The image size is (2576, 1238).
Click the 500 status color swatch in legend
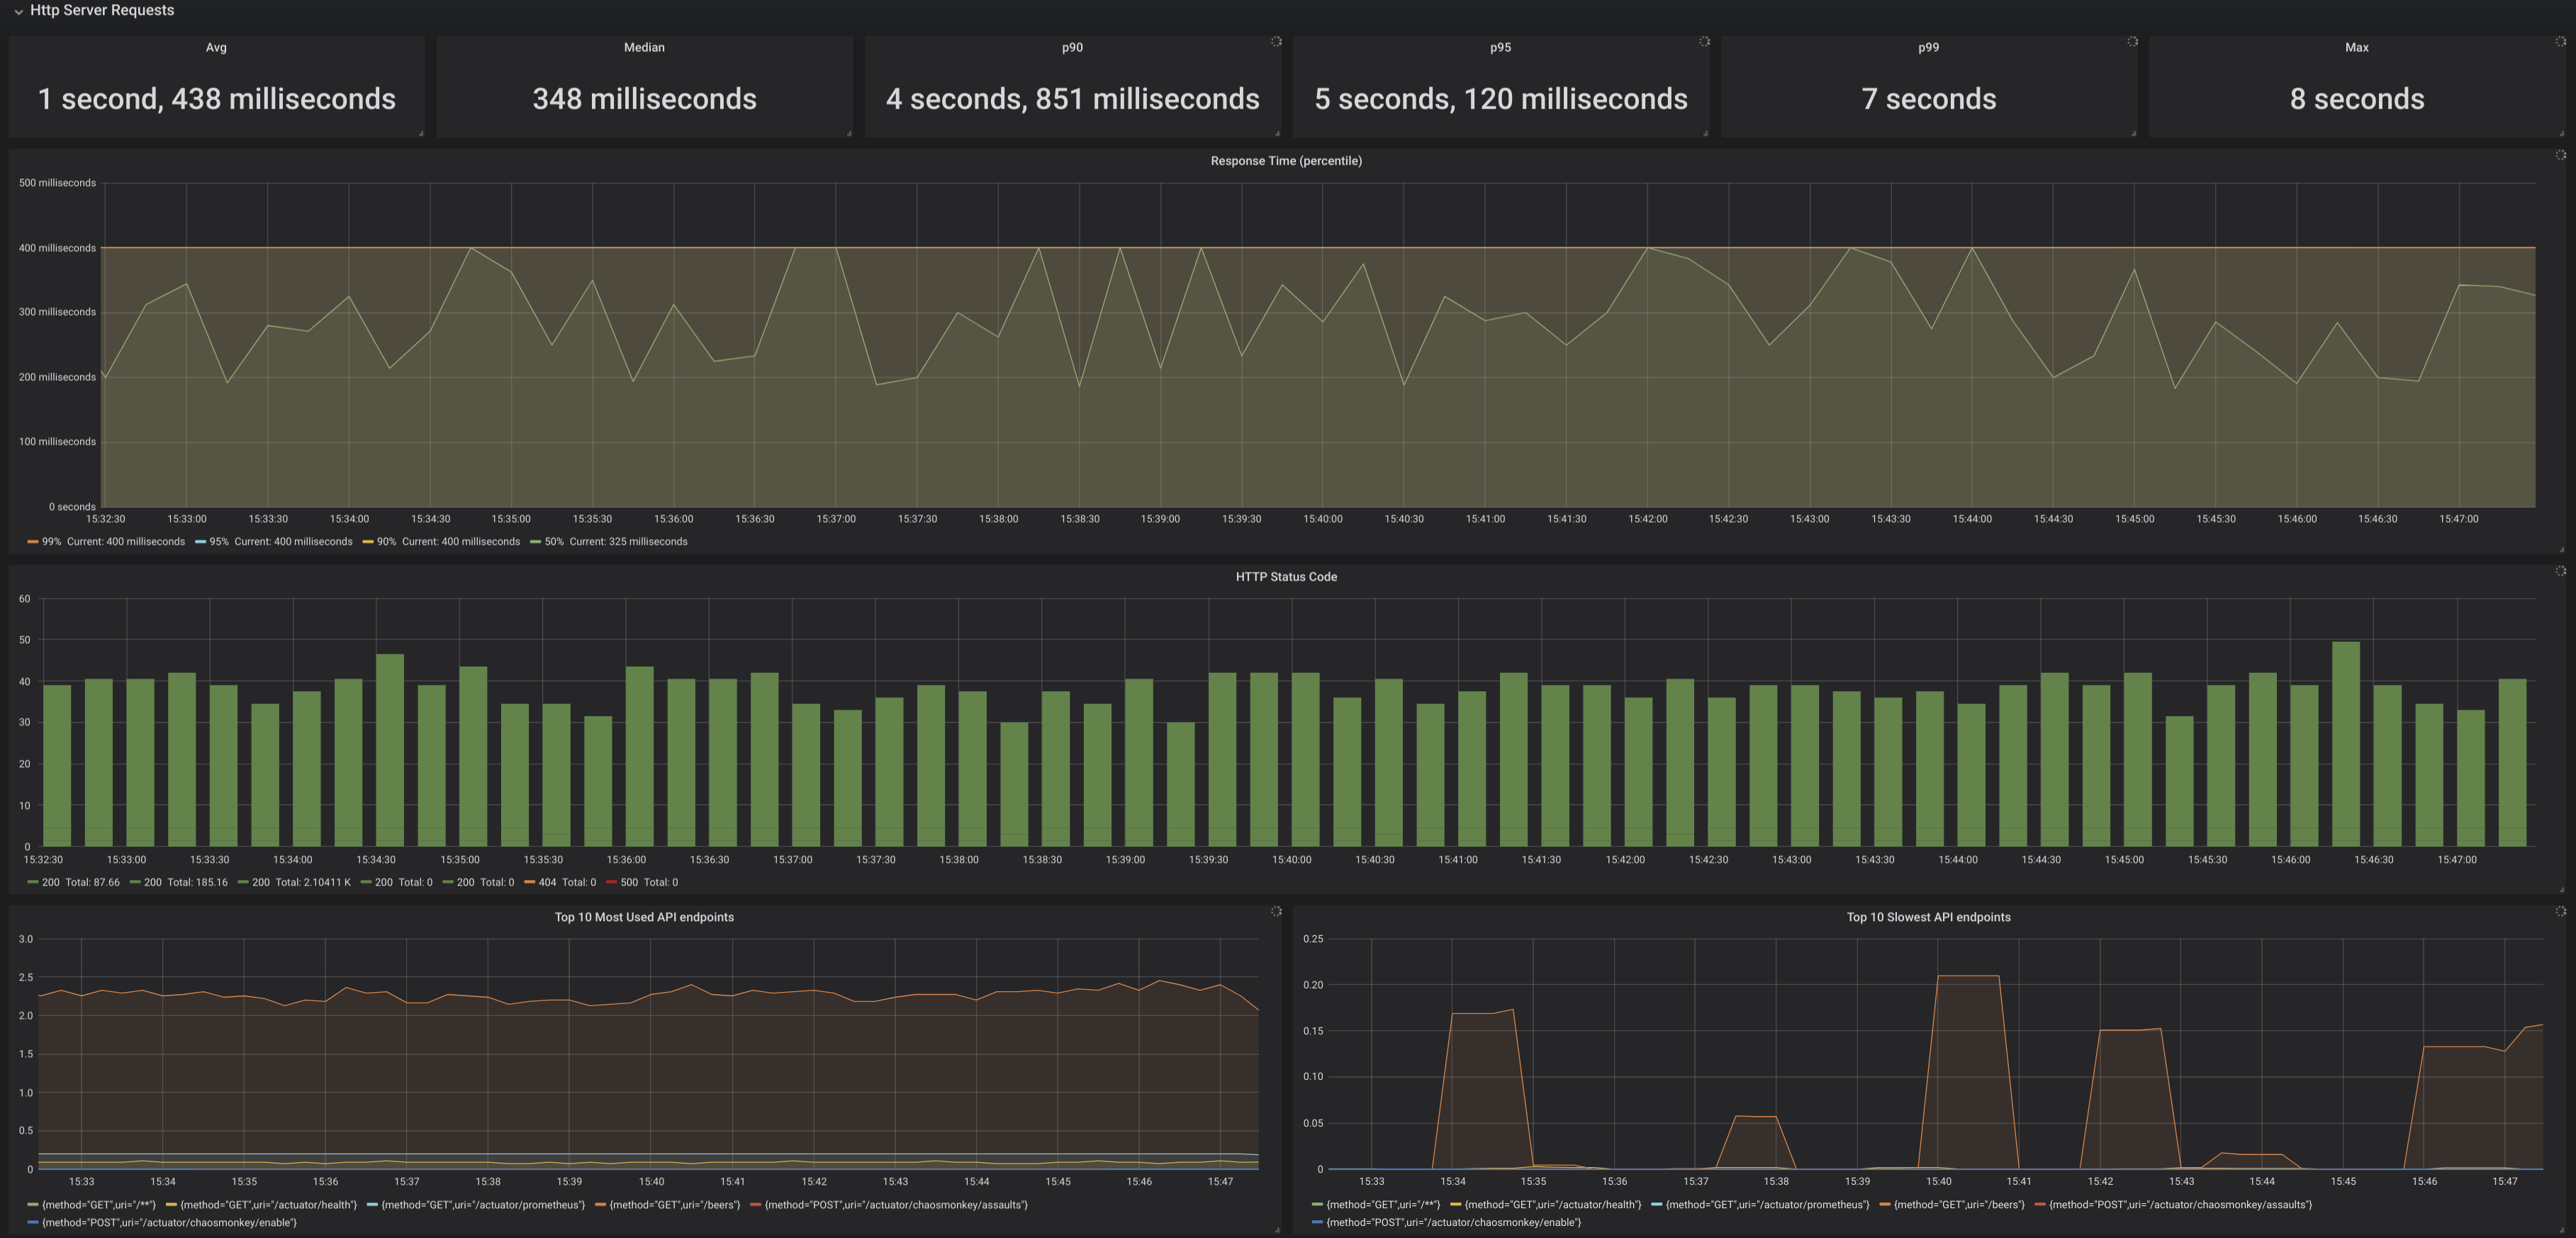611,882
